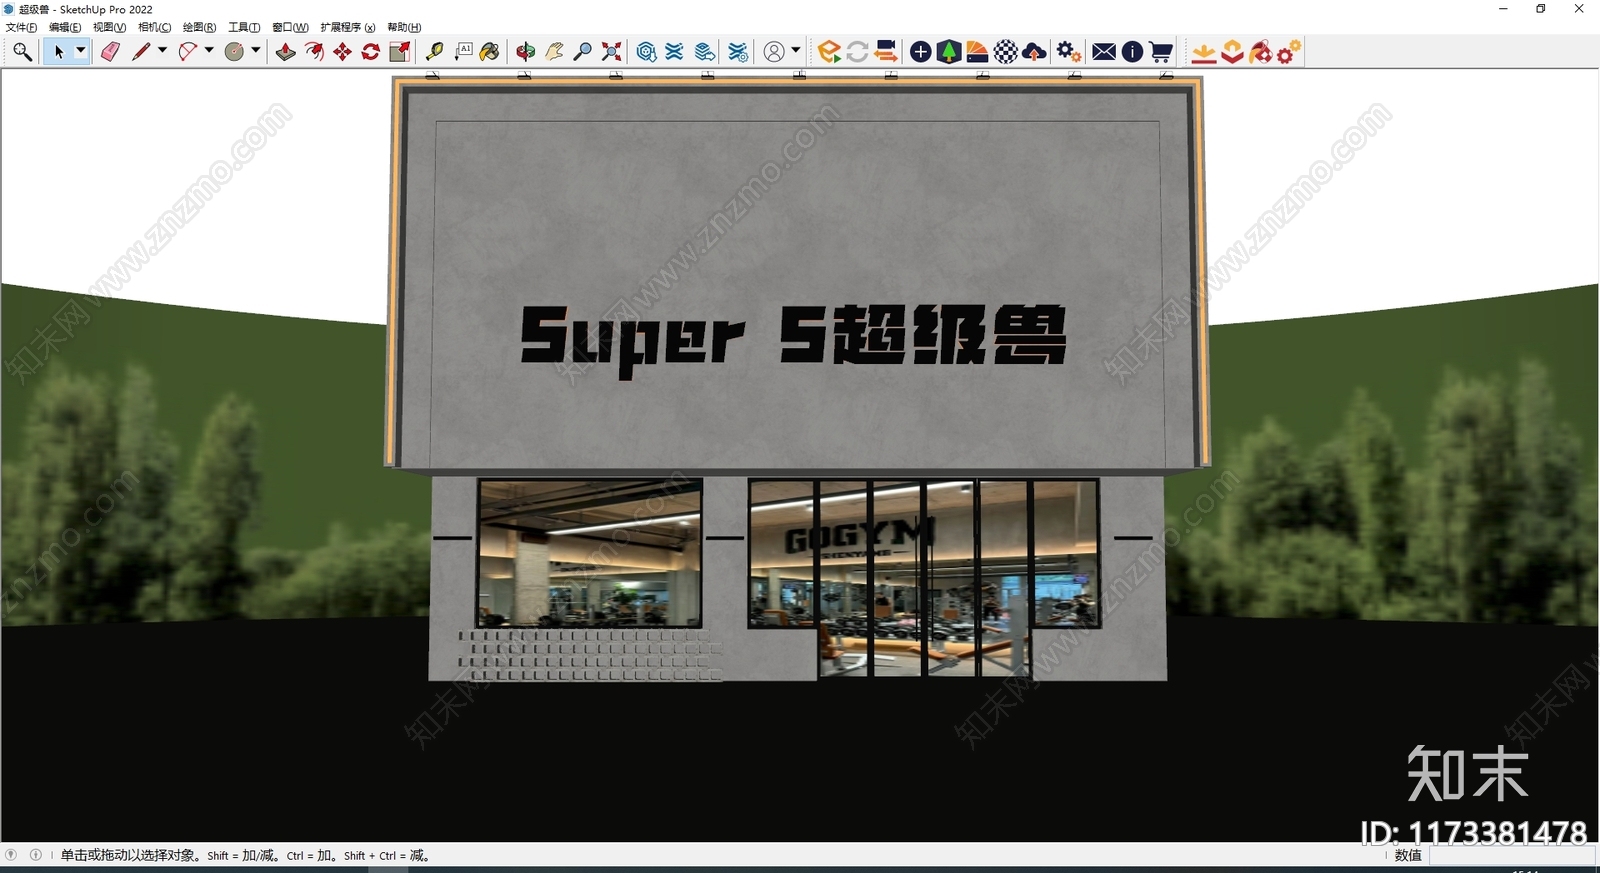
Task: Open the 扩展程序(x) menu
Action: point(347,27)
